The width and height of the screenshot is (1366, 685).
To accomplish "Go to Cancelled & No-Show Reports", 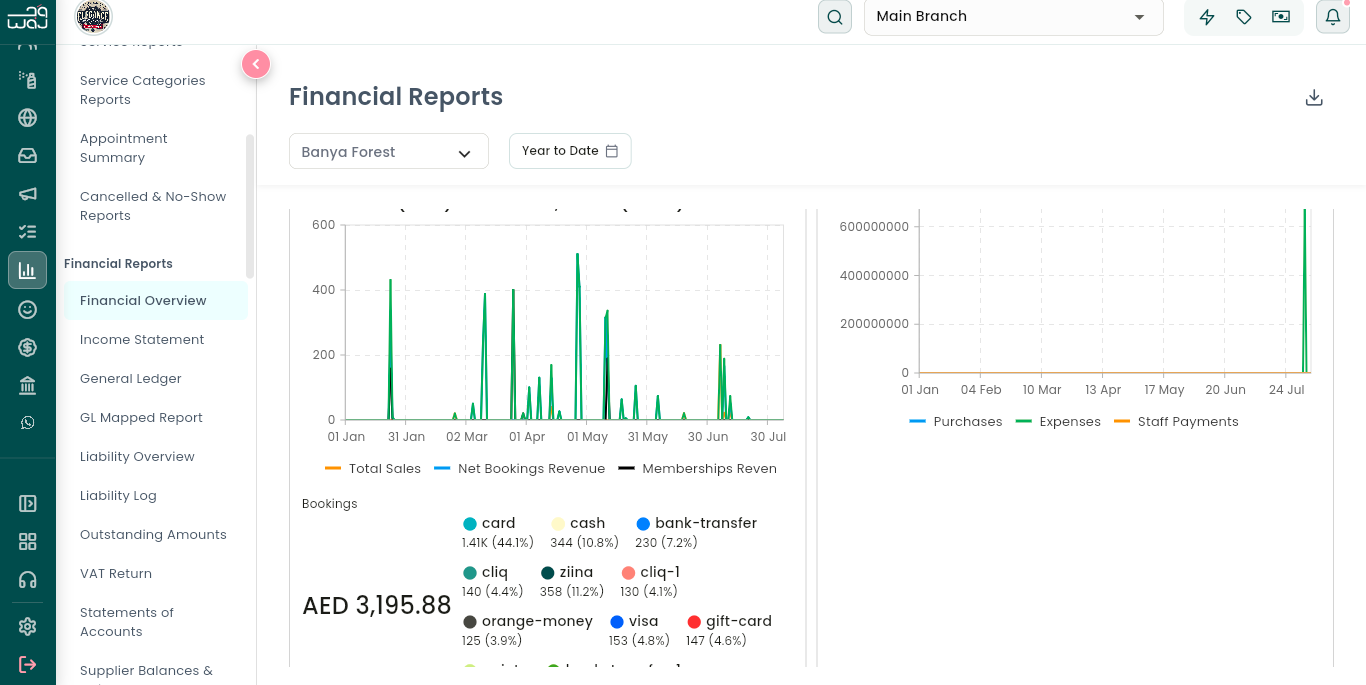I will click(153, 206).
